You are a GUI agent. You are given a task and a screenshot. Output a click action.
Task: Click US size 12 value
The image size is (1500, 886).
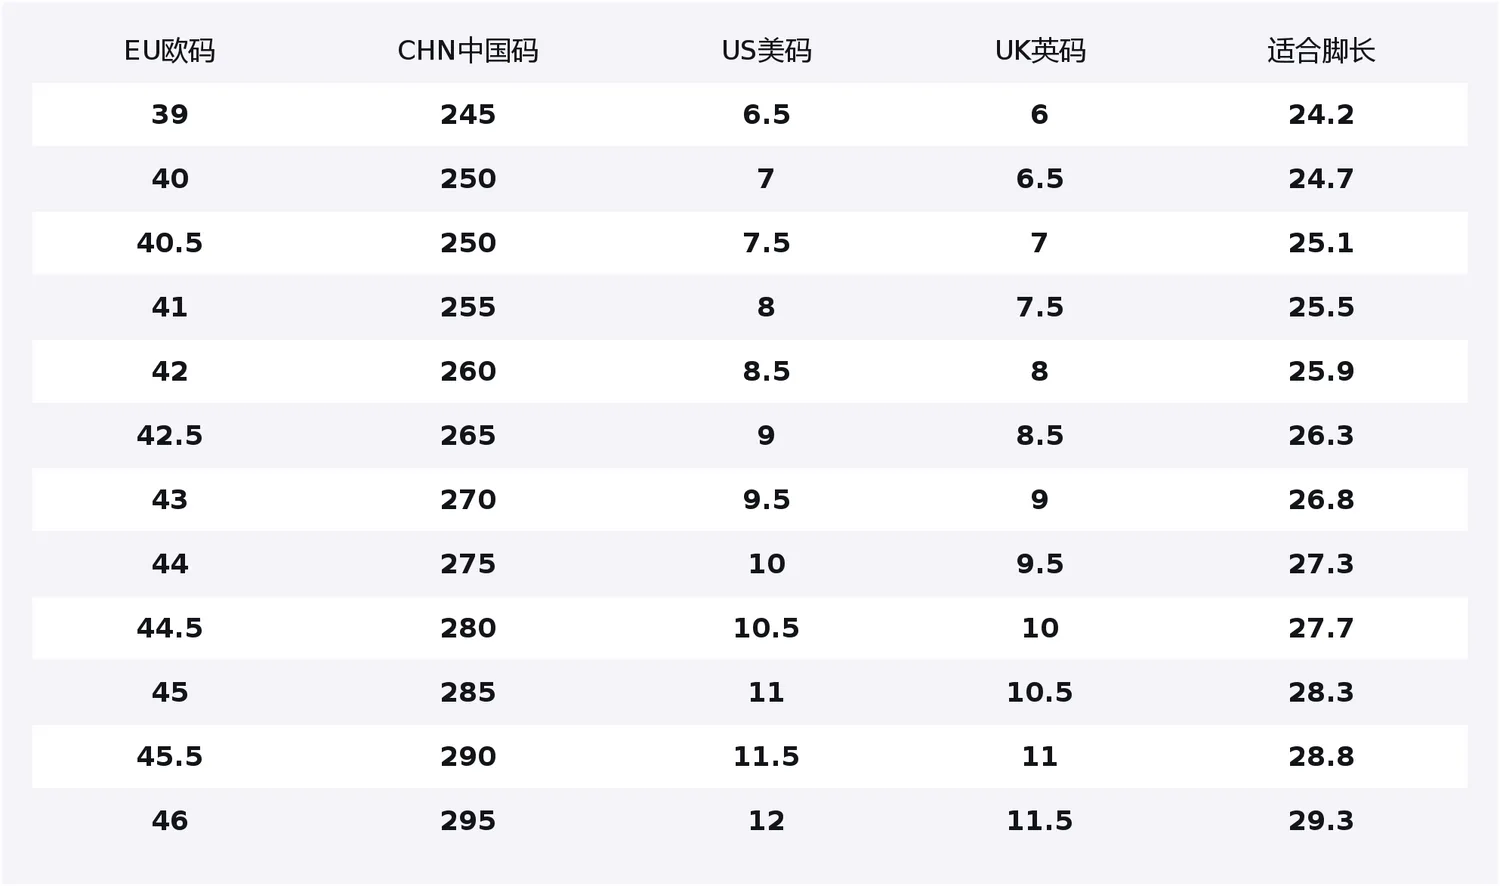pyautogui.click(x=766, y=821)
